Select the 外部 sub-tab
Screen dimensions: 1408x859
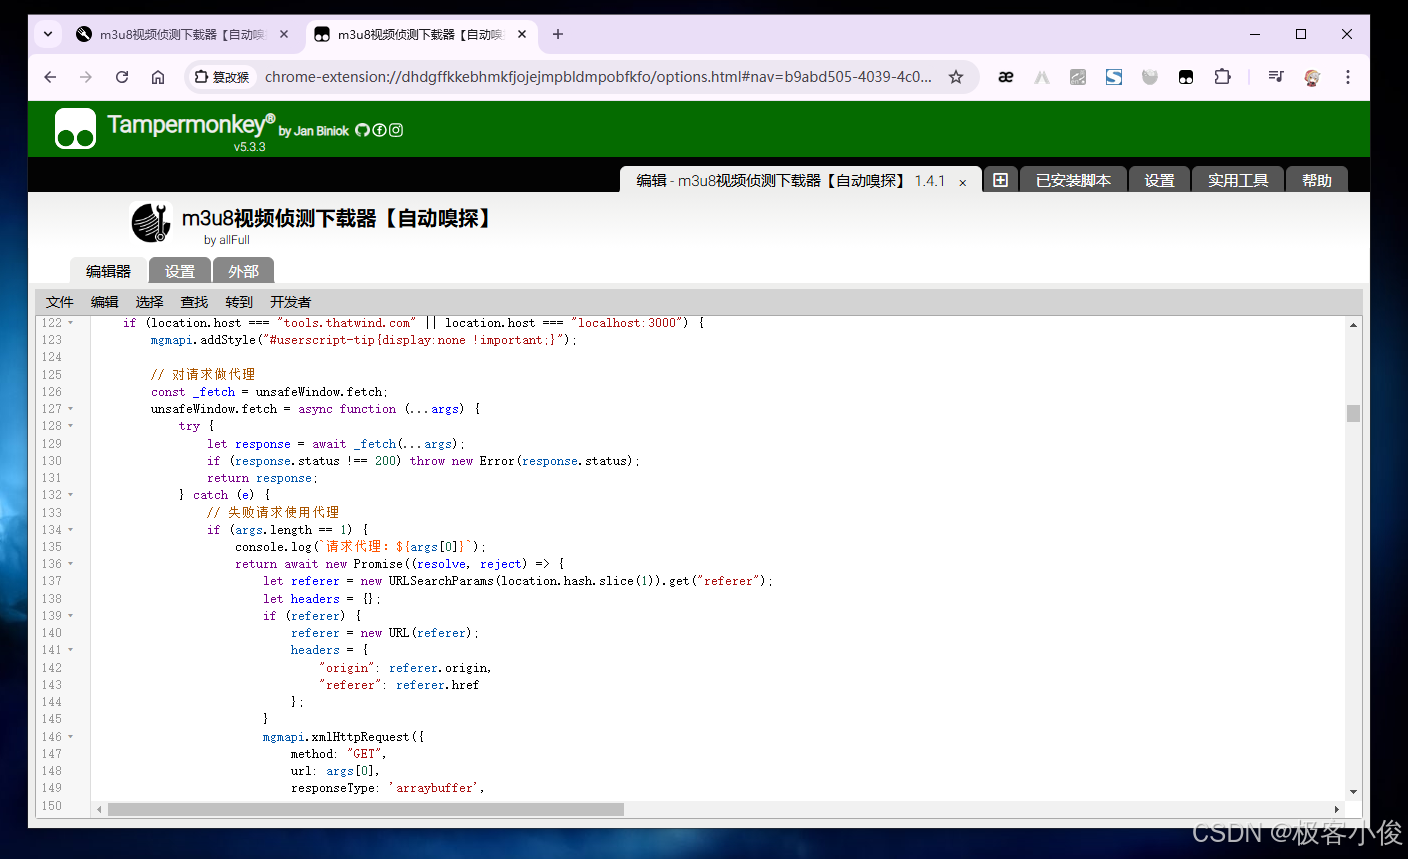pyautogui.click(x=243, y=271)
